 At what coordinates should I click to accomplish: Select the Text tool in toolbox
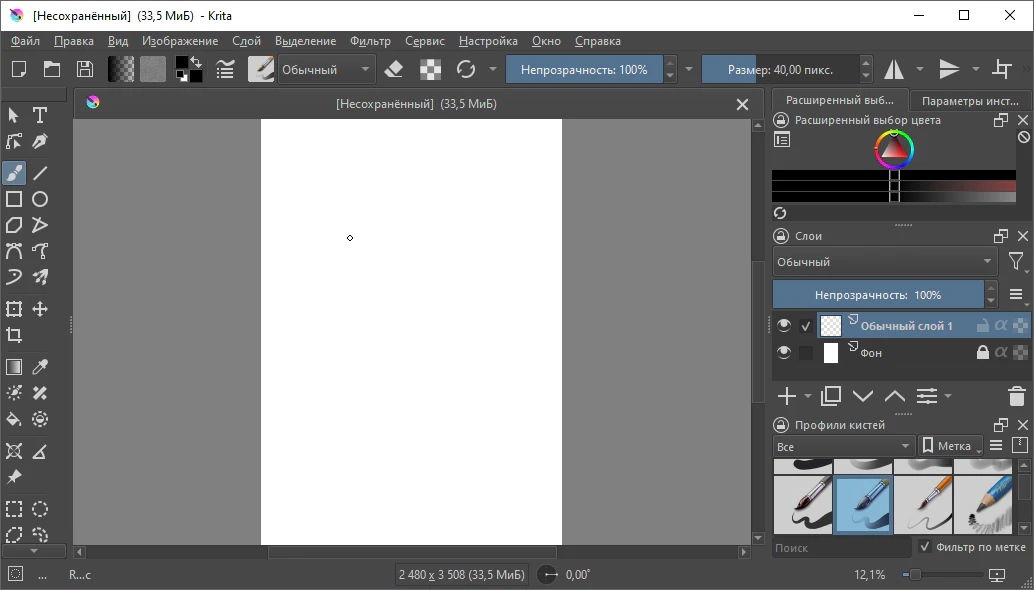40,115
